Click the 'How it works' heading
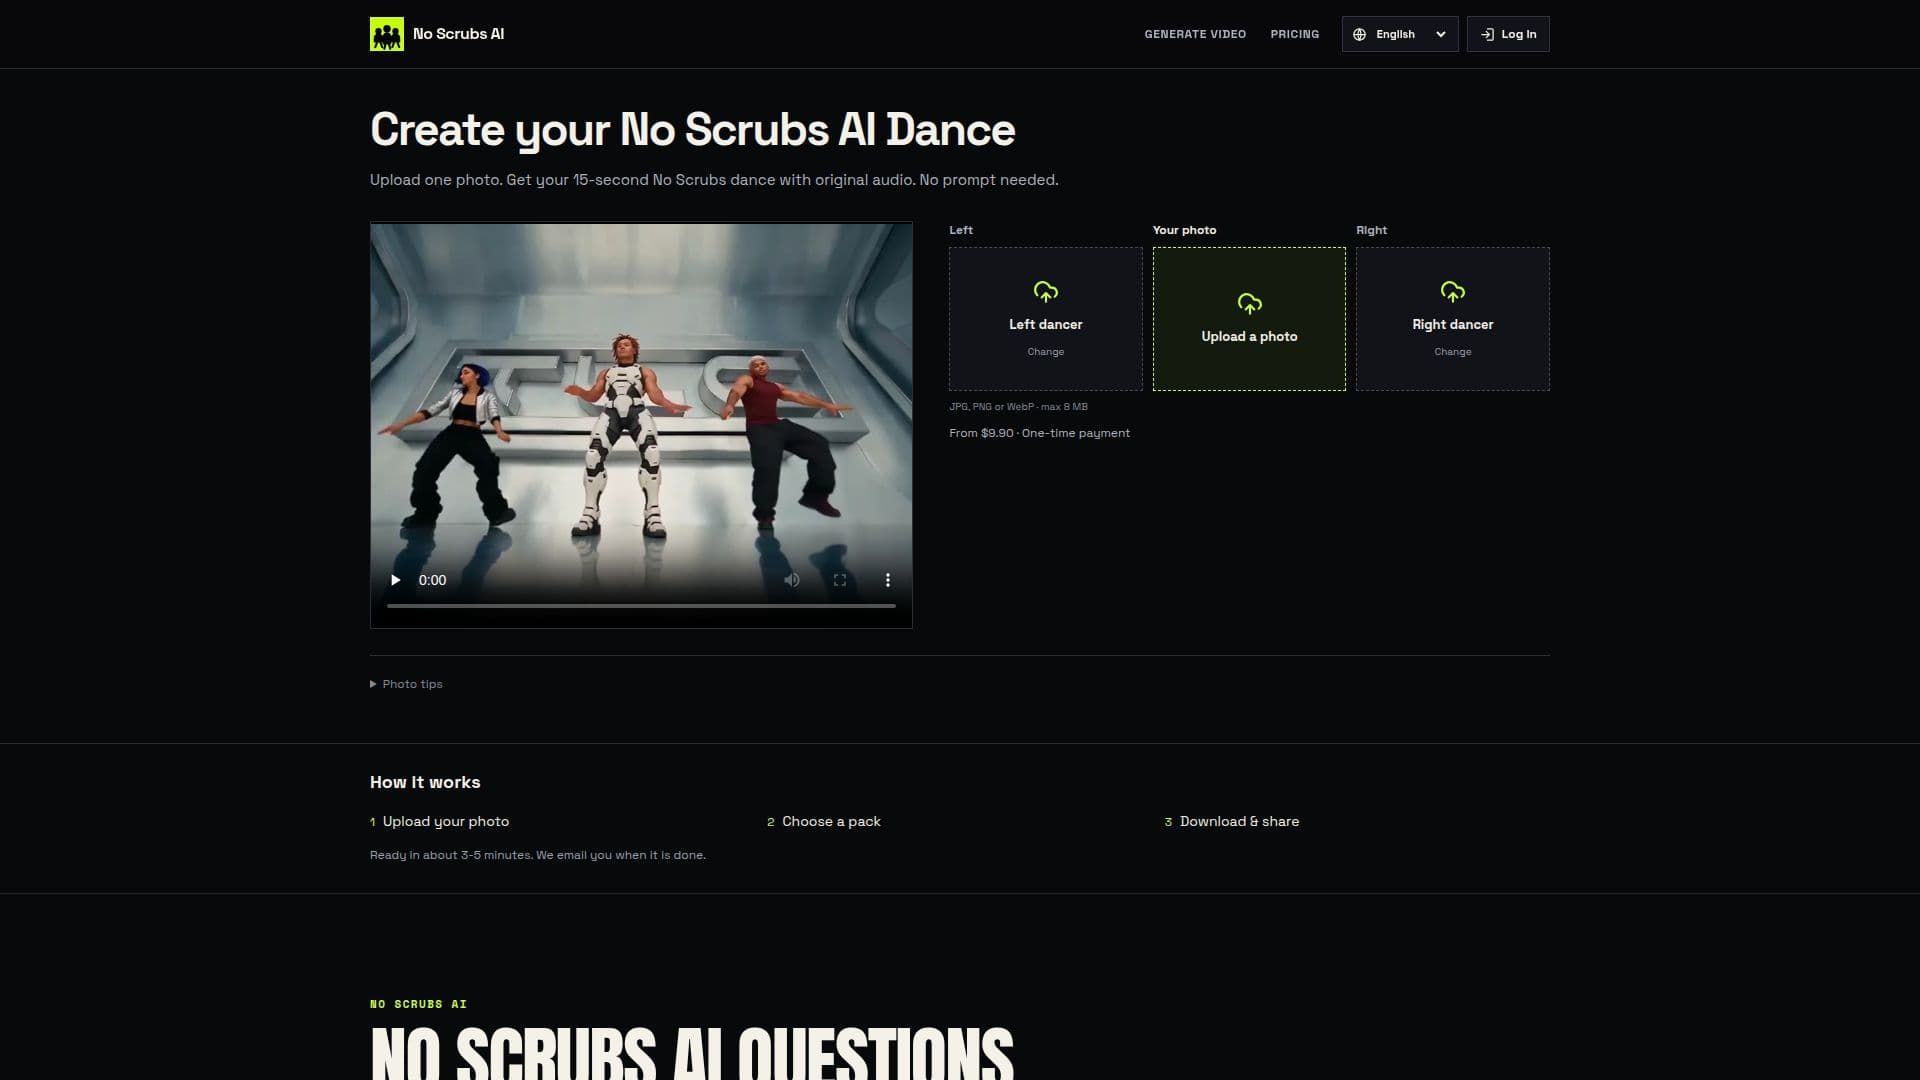 pyautogui.click(x=425, y=782)
